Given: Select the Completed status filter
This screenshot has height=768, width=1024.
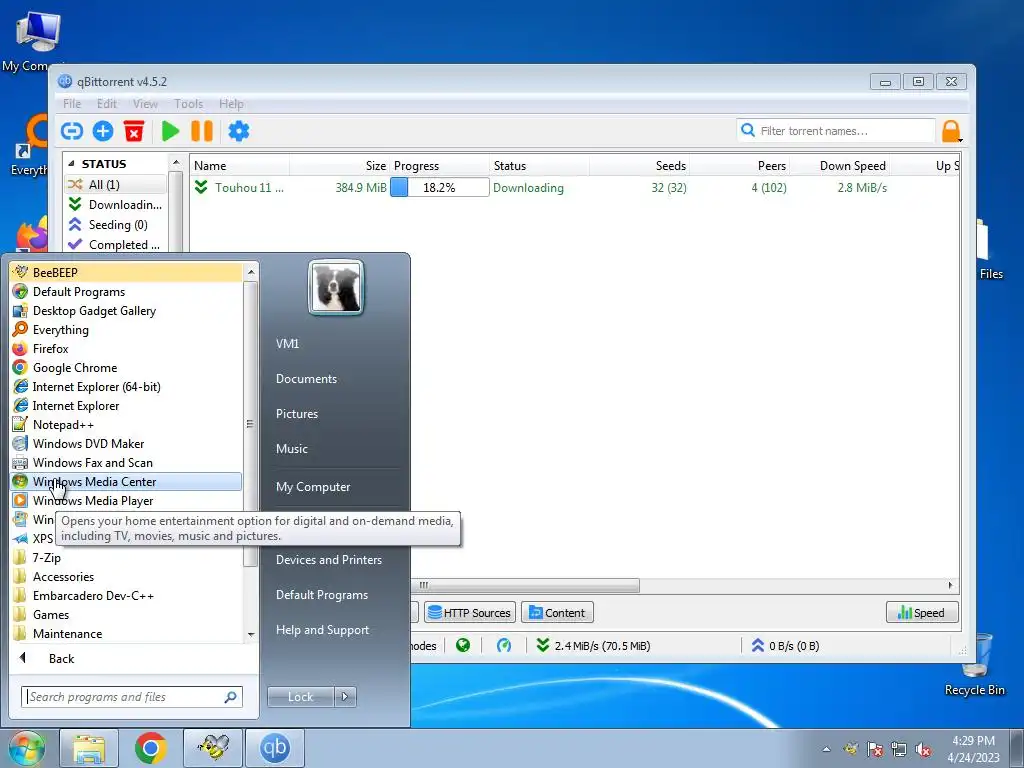Looking at the screenshot, I should click(116, 245).
